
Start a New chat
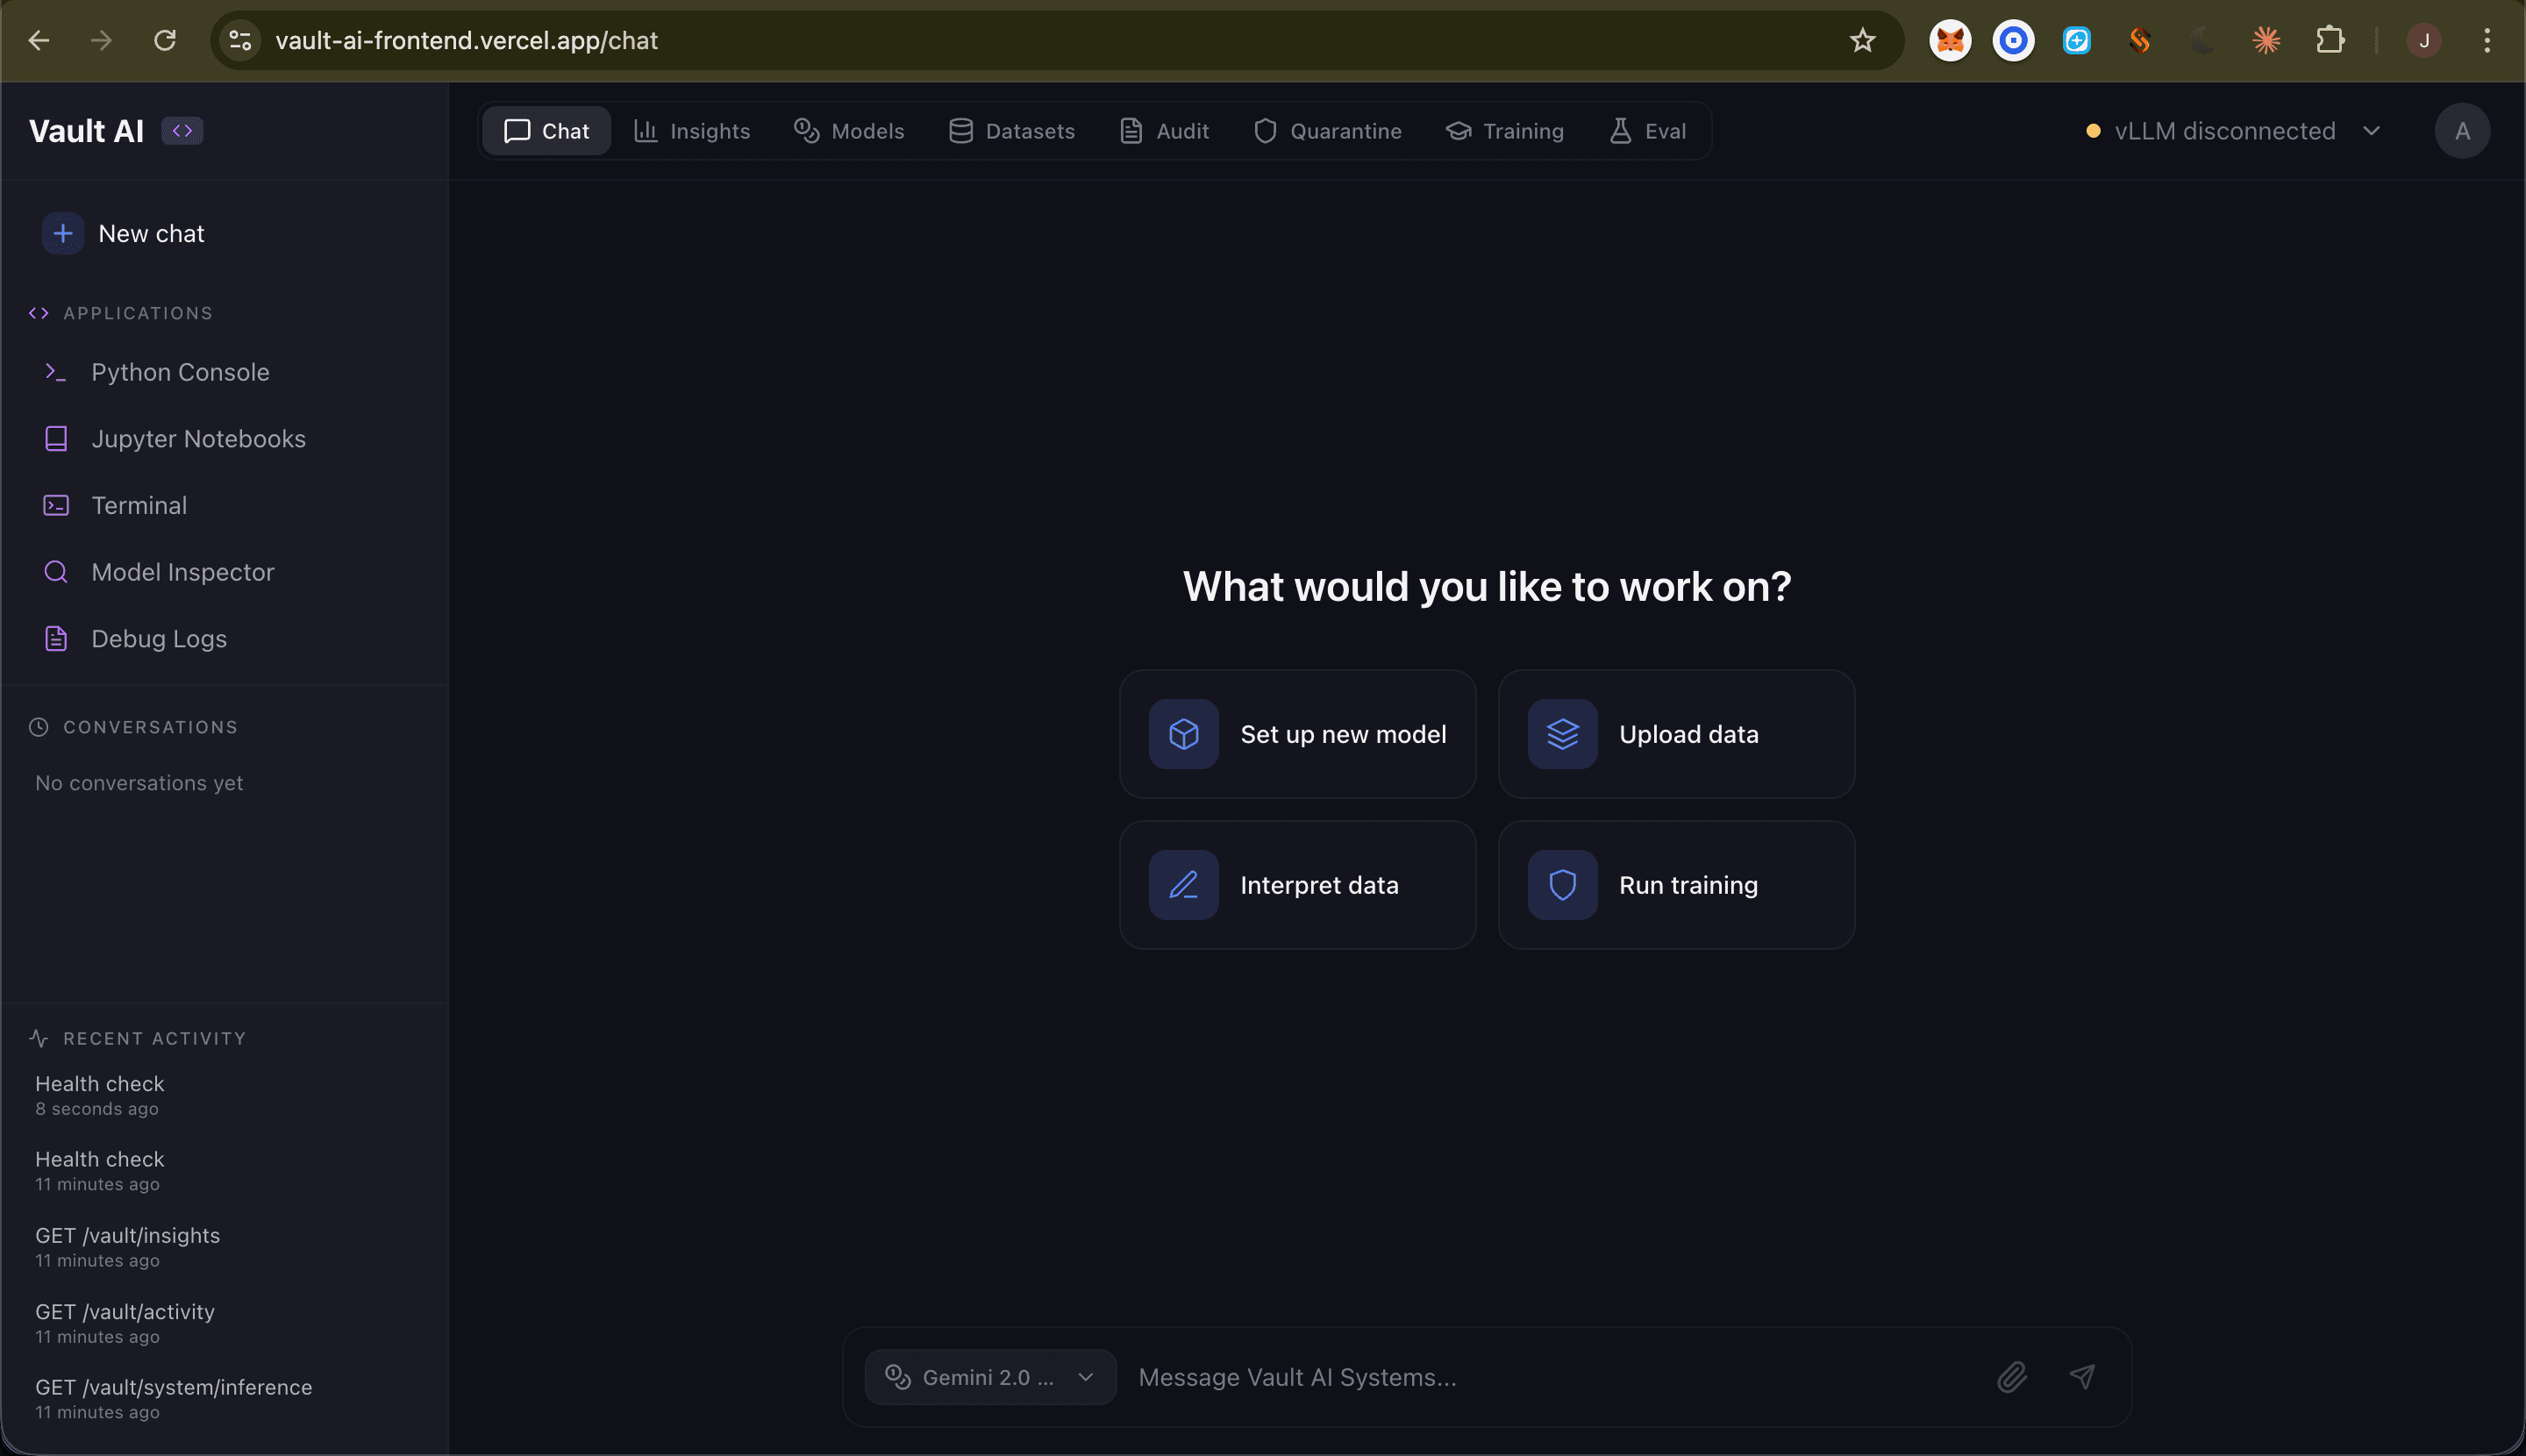pyautogui.click(x=150, y=233)
